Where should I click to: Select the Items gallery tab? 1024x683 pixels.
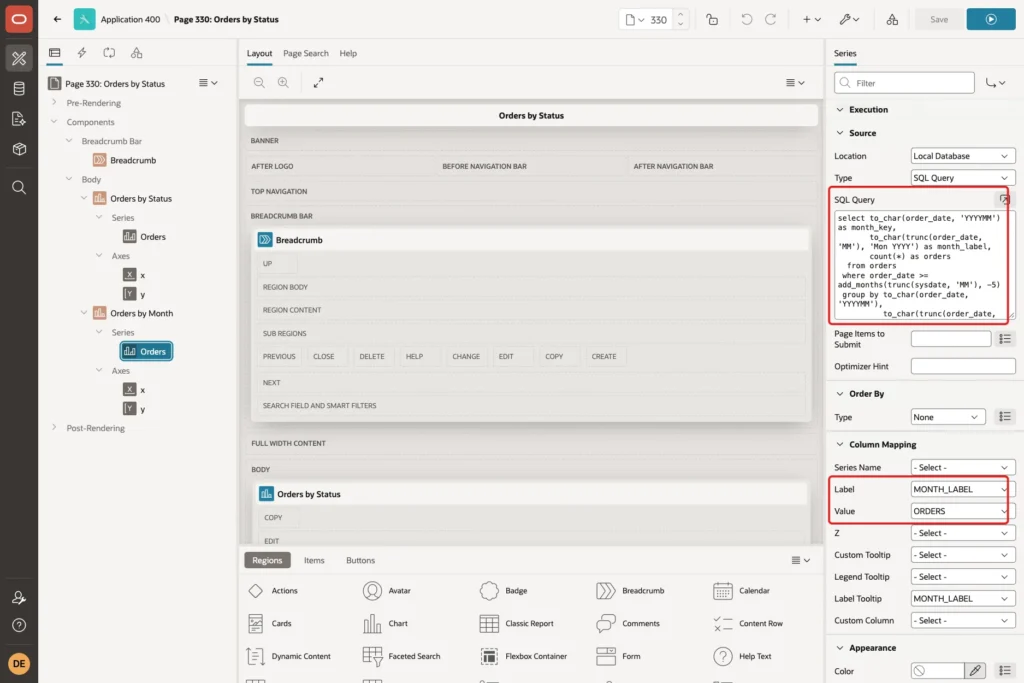click(314, 560)
